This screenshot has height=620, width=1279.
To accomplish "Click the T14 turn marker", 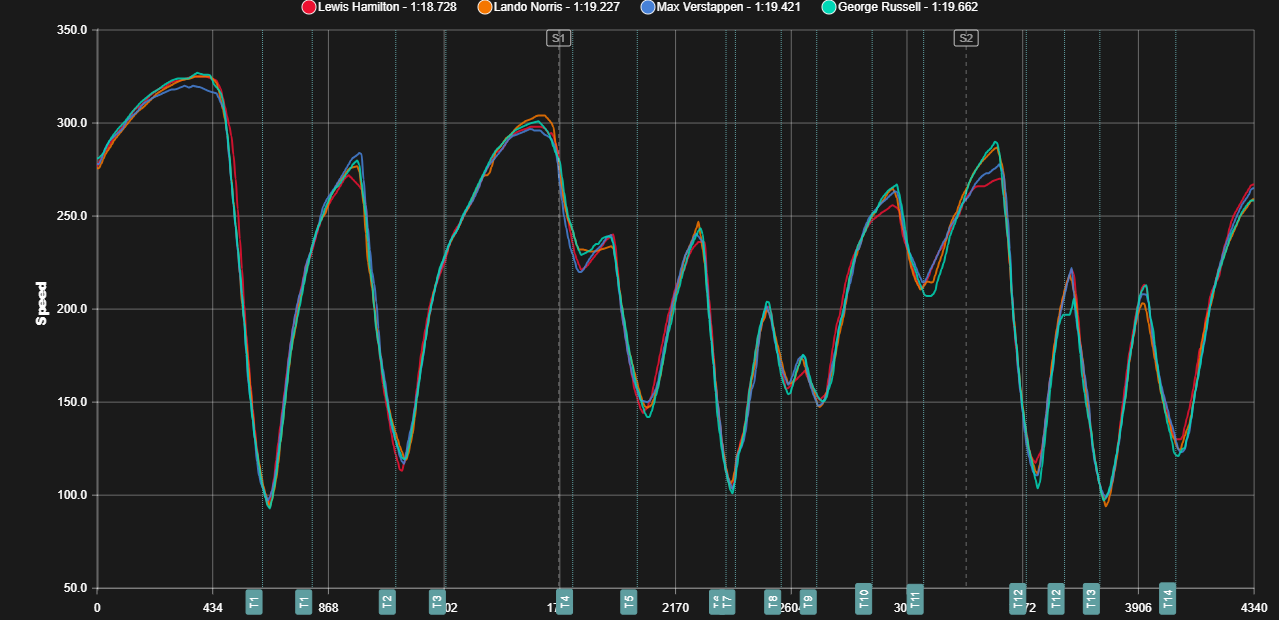I will [1167, 597].
